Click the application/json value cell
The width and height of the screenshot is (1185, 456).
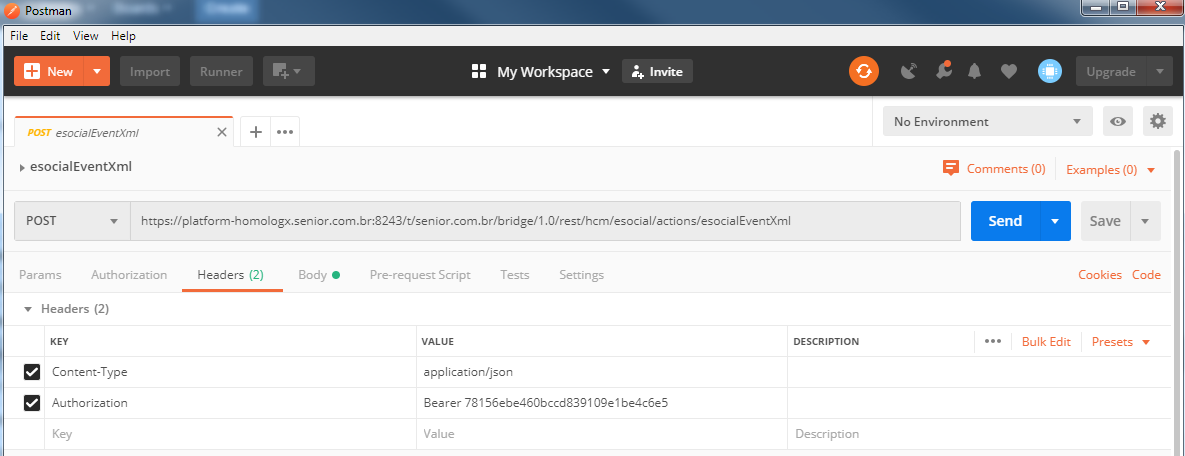pos(602,372)
